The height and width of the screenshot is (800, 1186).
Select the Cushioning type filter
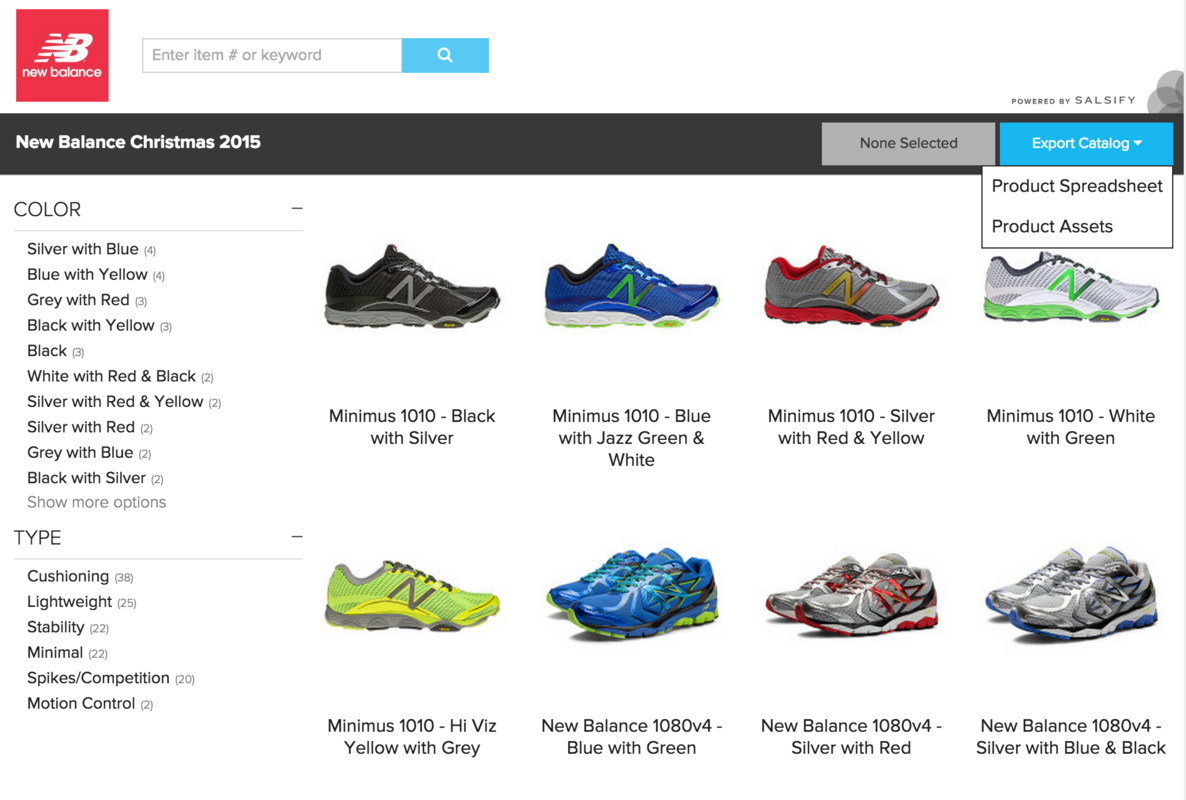68,576
